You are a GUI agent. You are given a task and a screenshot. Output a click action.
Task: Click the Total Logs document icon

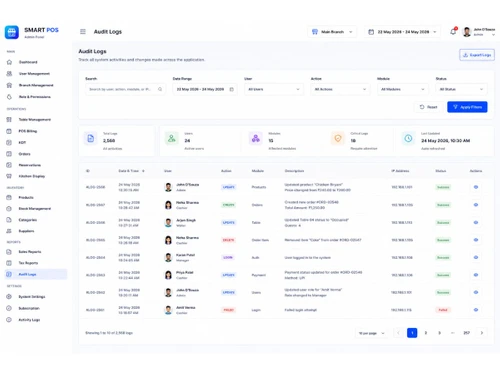point(90,138)
